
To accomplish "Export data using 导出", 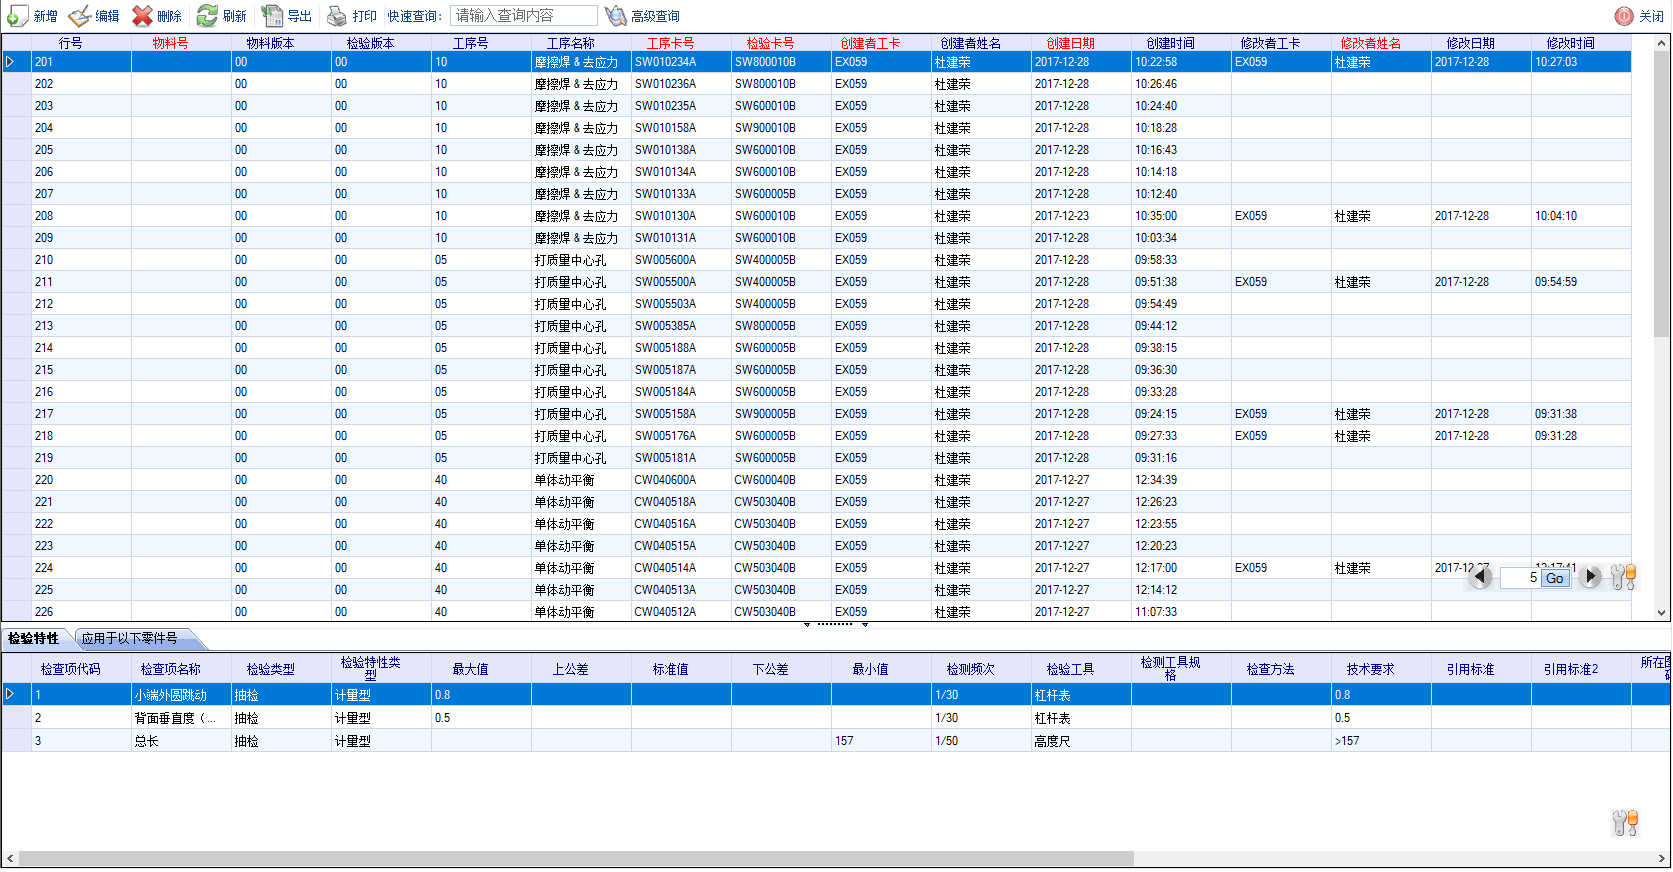I will [x=286, y=16].
